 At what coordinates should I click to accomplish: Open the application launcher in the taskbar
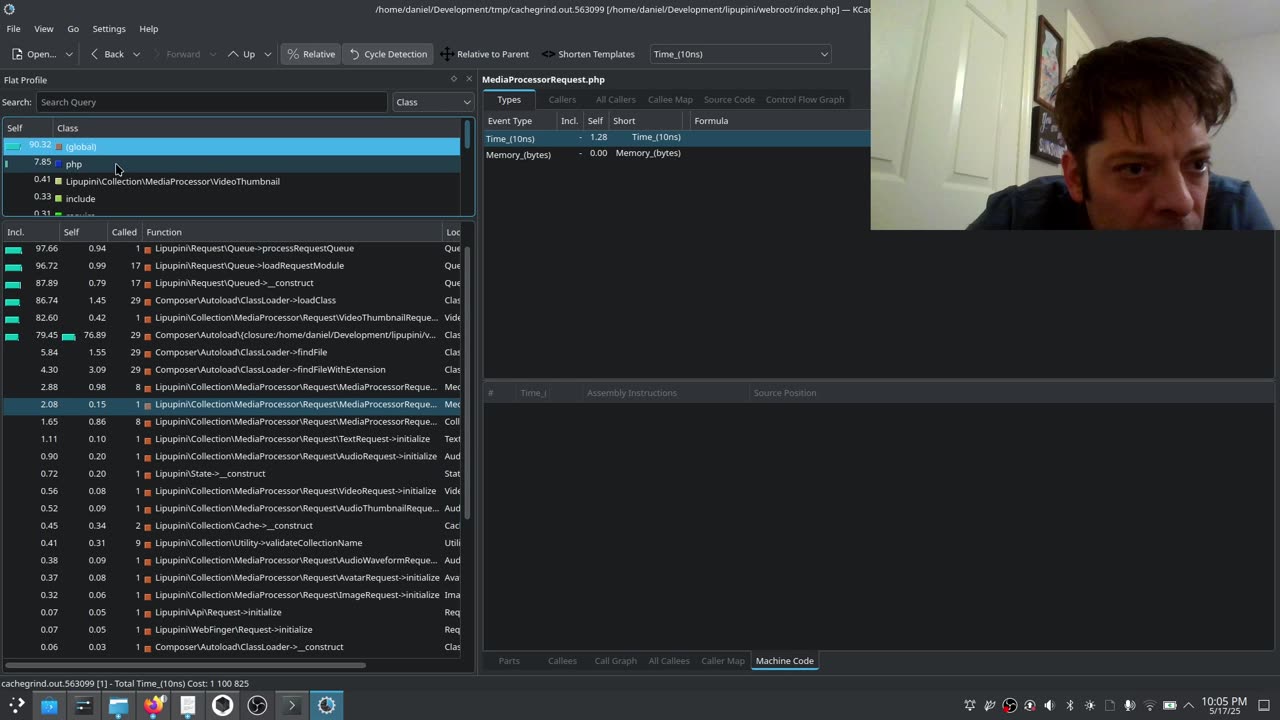[16, 705]
